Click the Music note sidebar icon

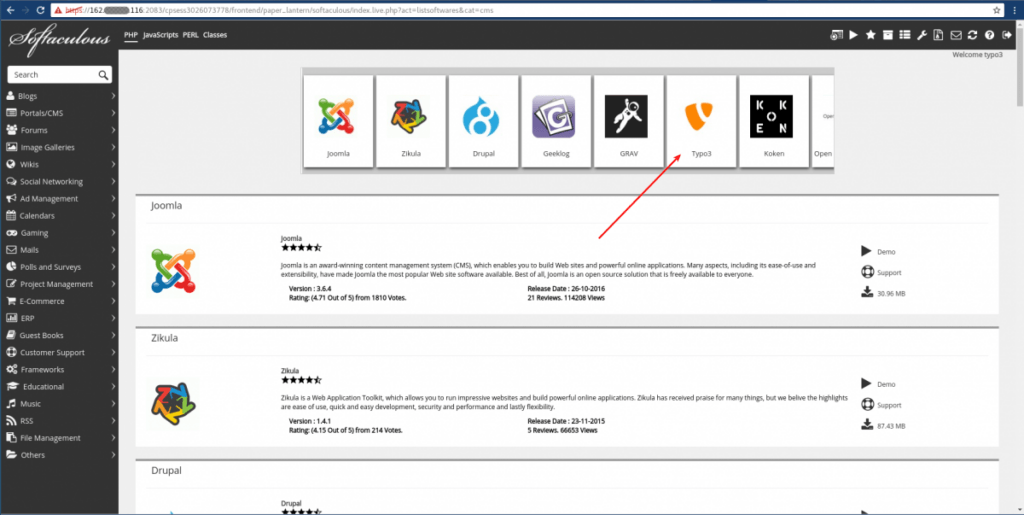11,403
